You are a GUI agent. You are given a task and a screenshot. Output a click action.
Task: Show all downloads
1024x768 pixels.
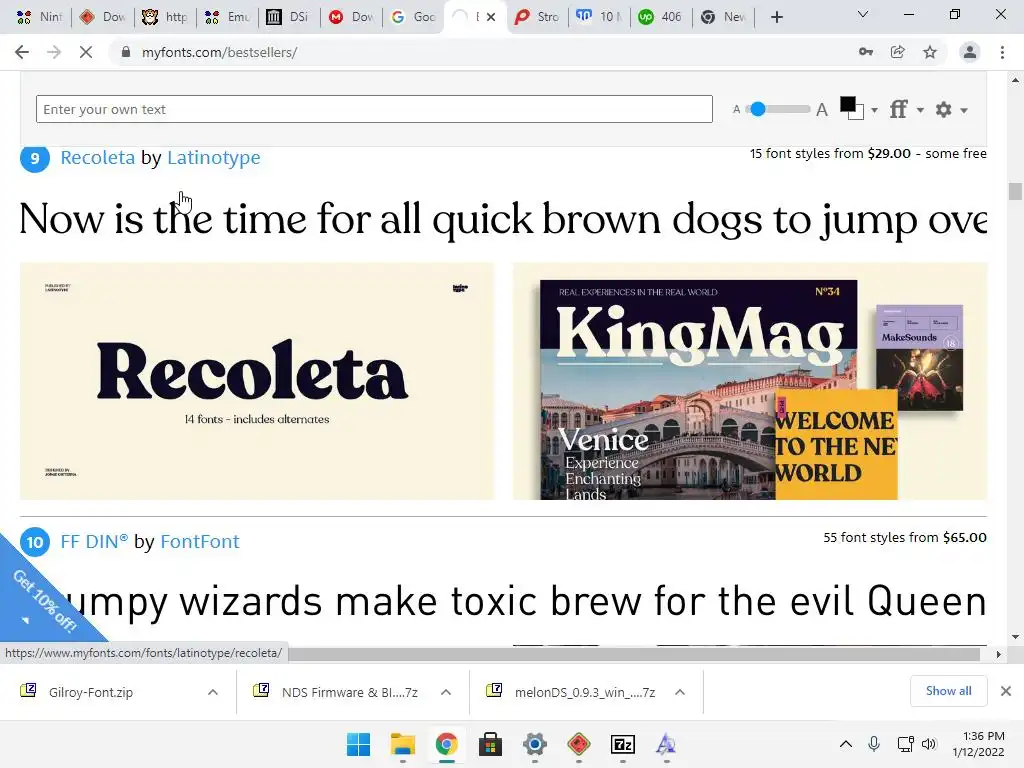point(948,691)
